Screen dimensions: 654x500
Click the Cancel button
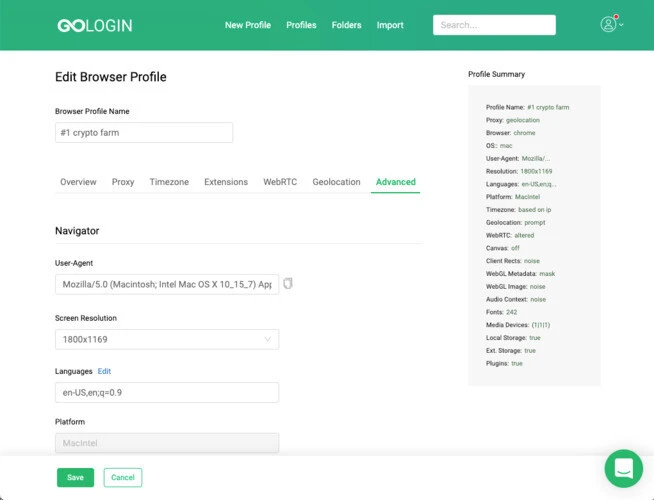point(123,477)
